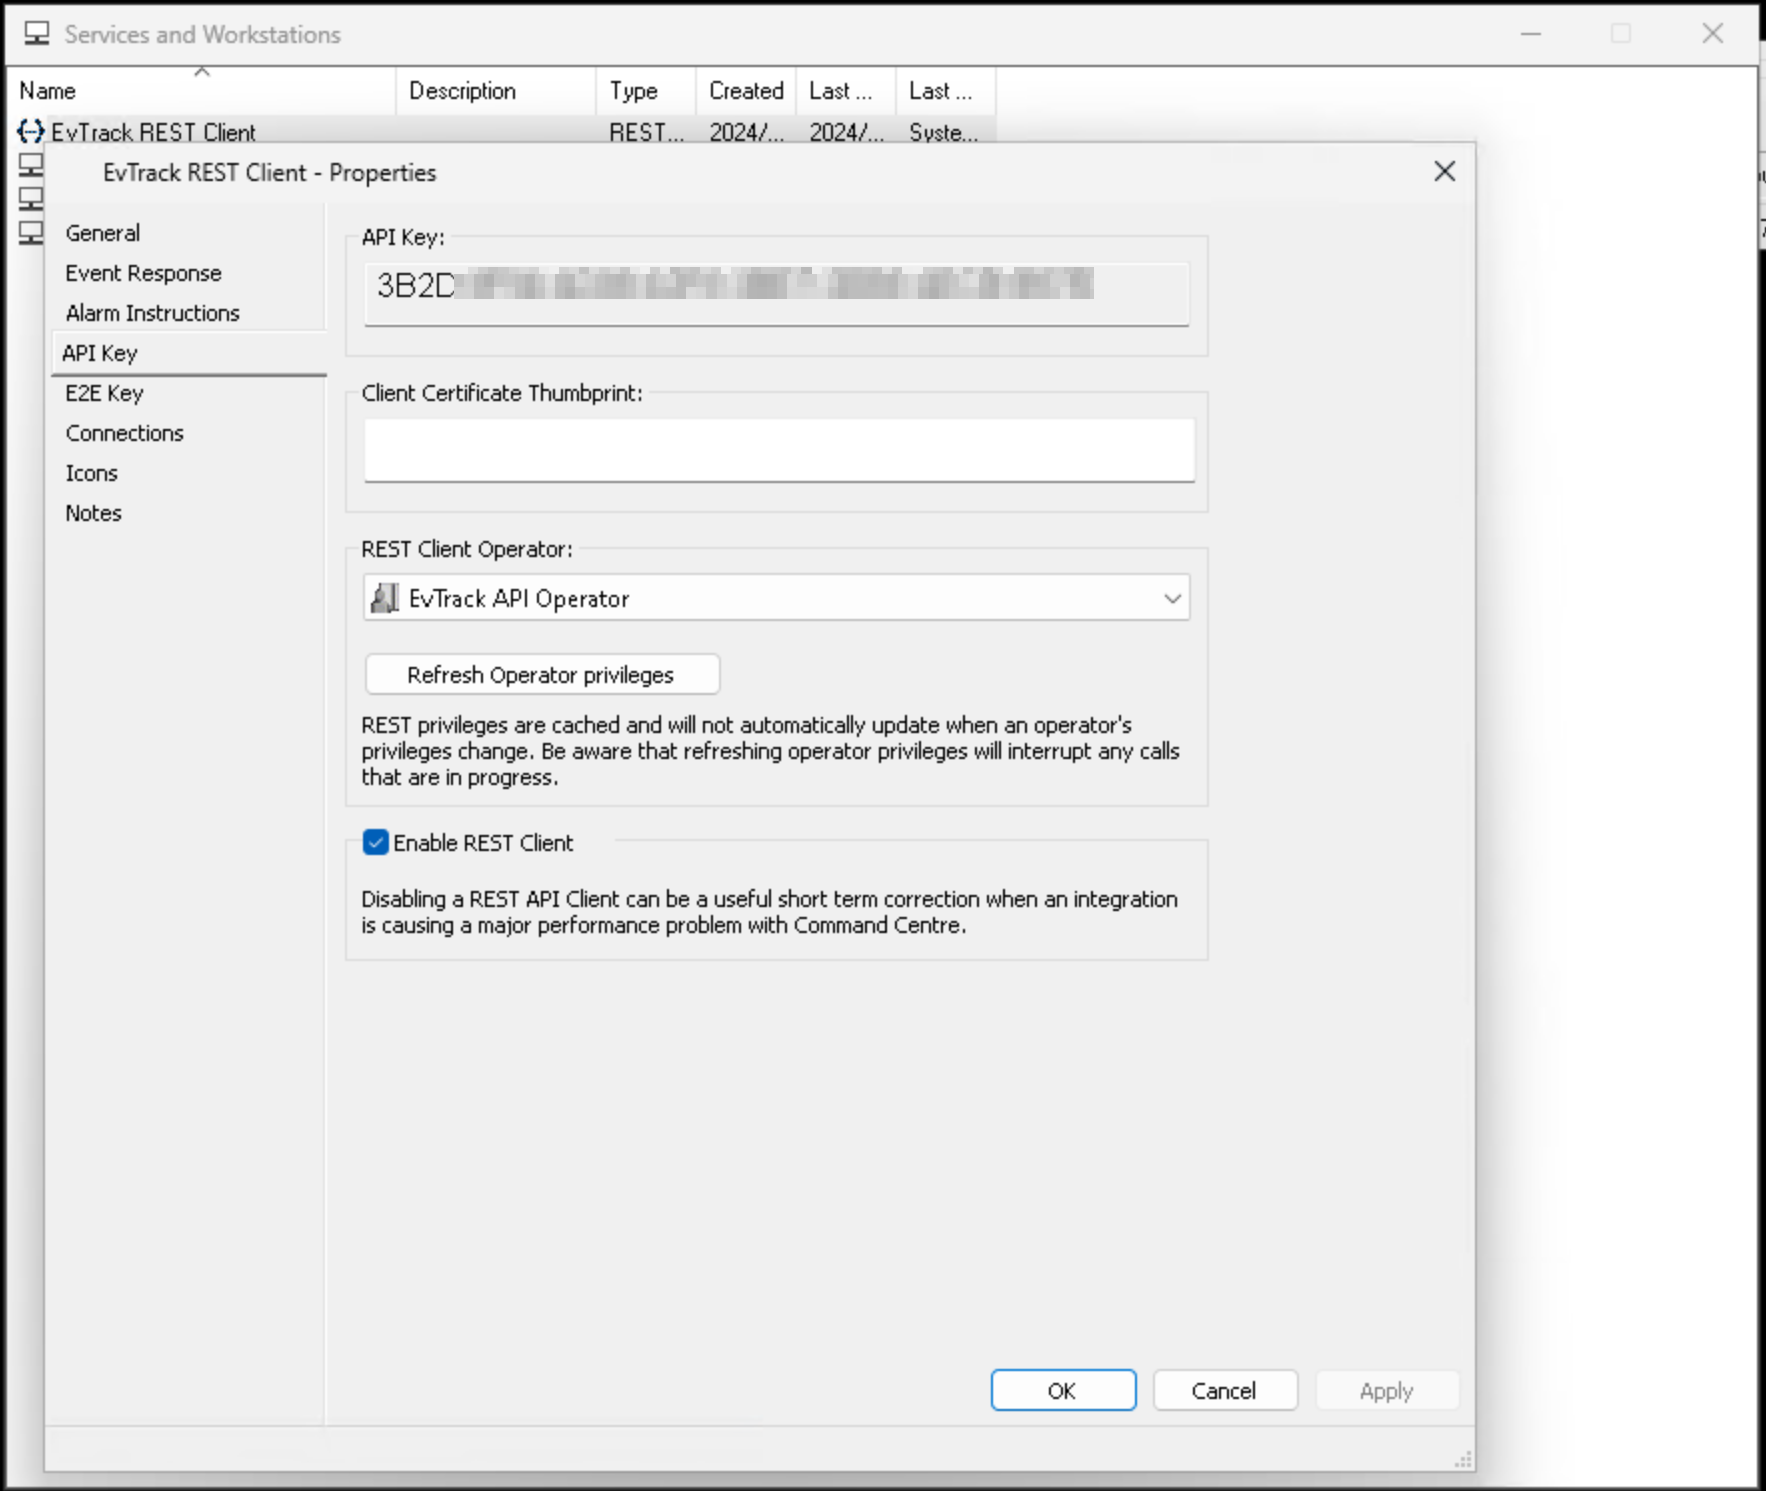
Task: Open the Icons page
Action: [91, 473]
